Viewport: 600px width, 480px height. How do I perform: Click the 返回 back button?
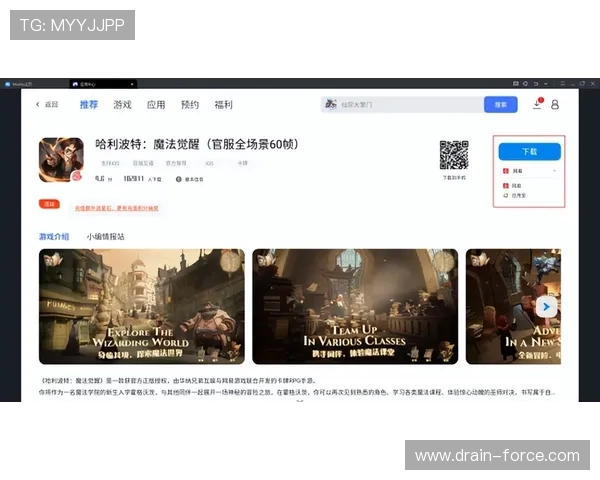(47, 104)
